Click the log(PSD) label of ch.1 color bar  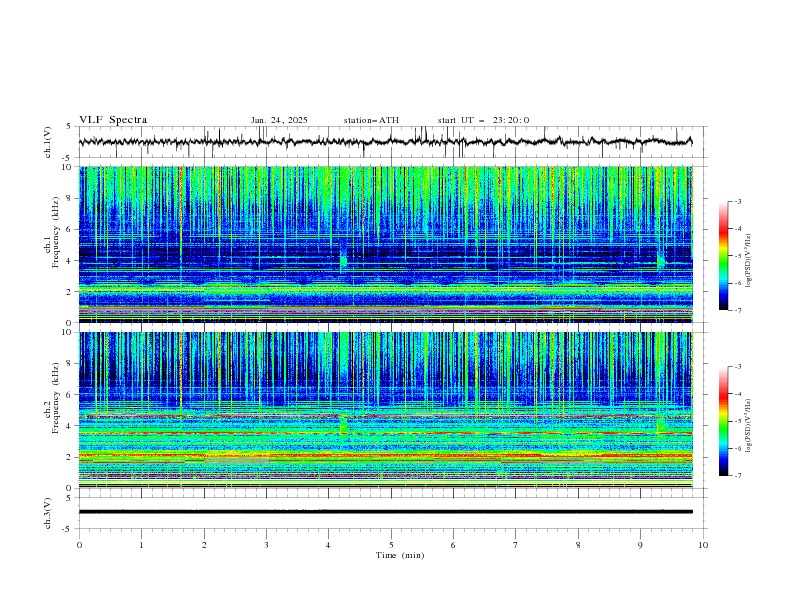[x=749, y=261]
